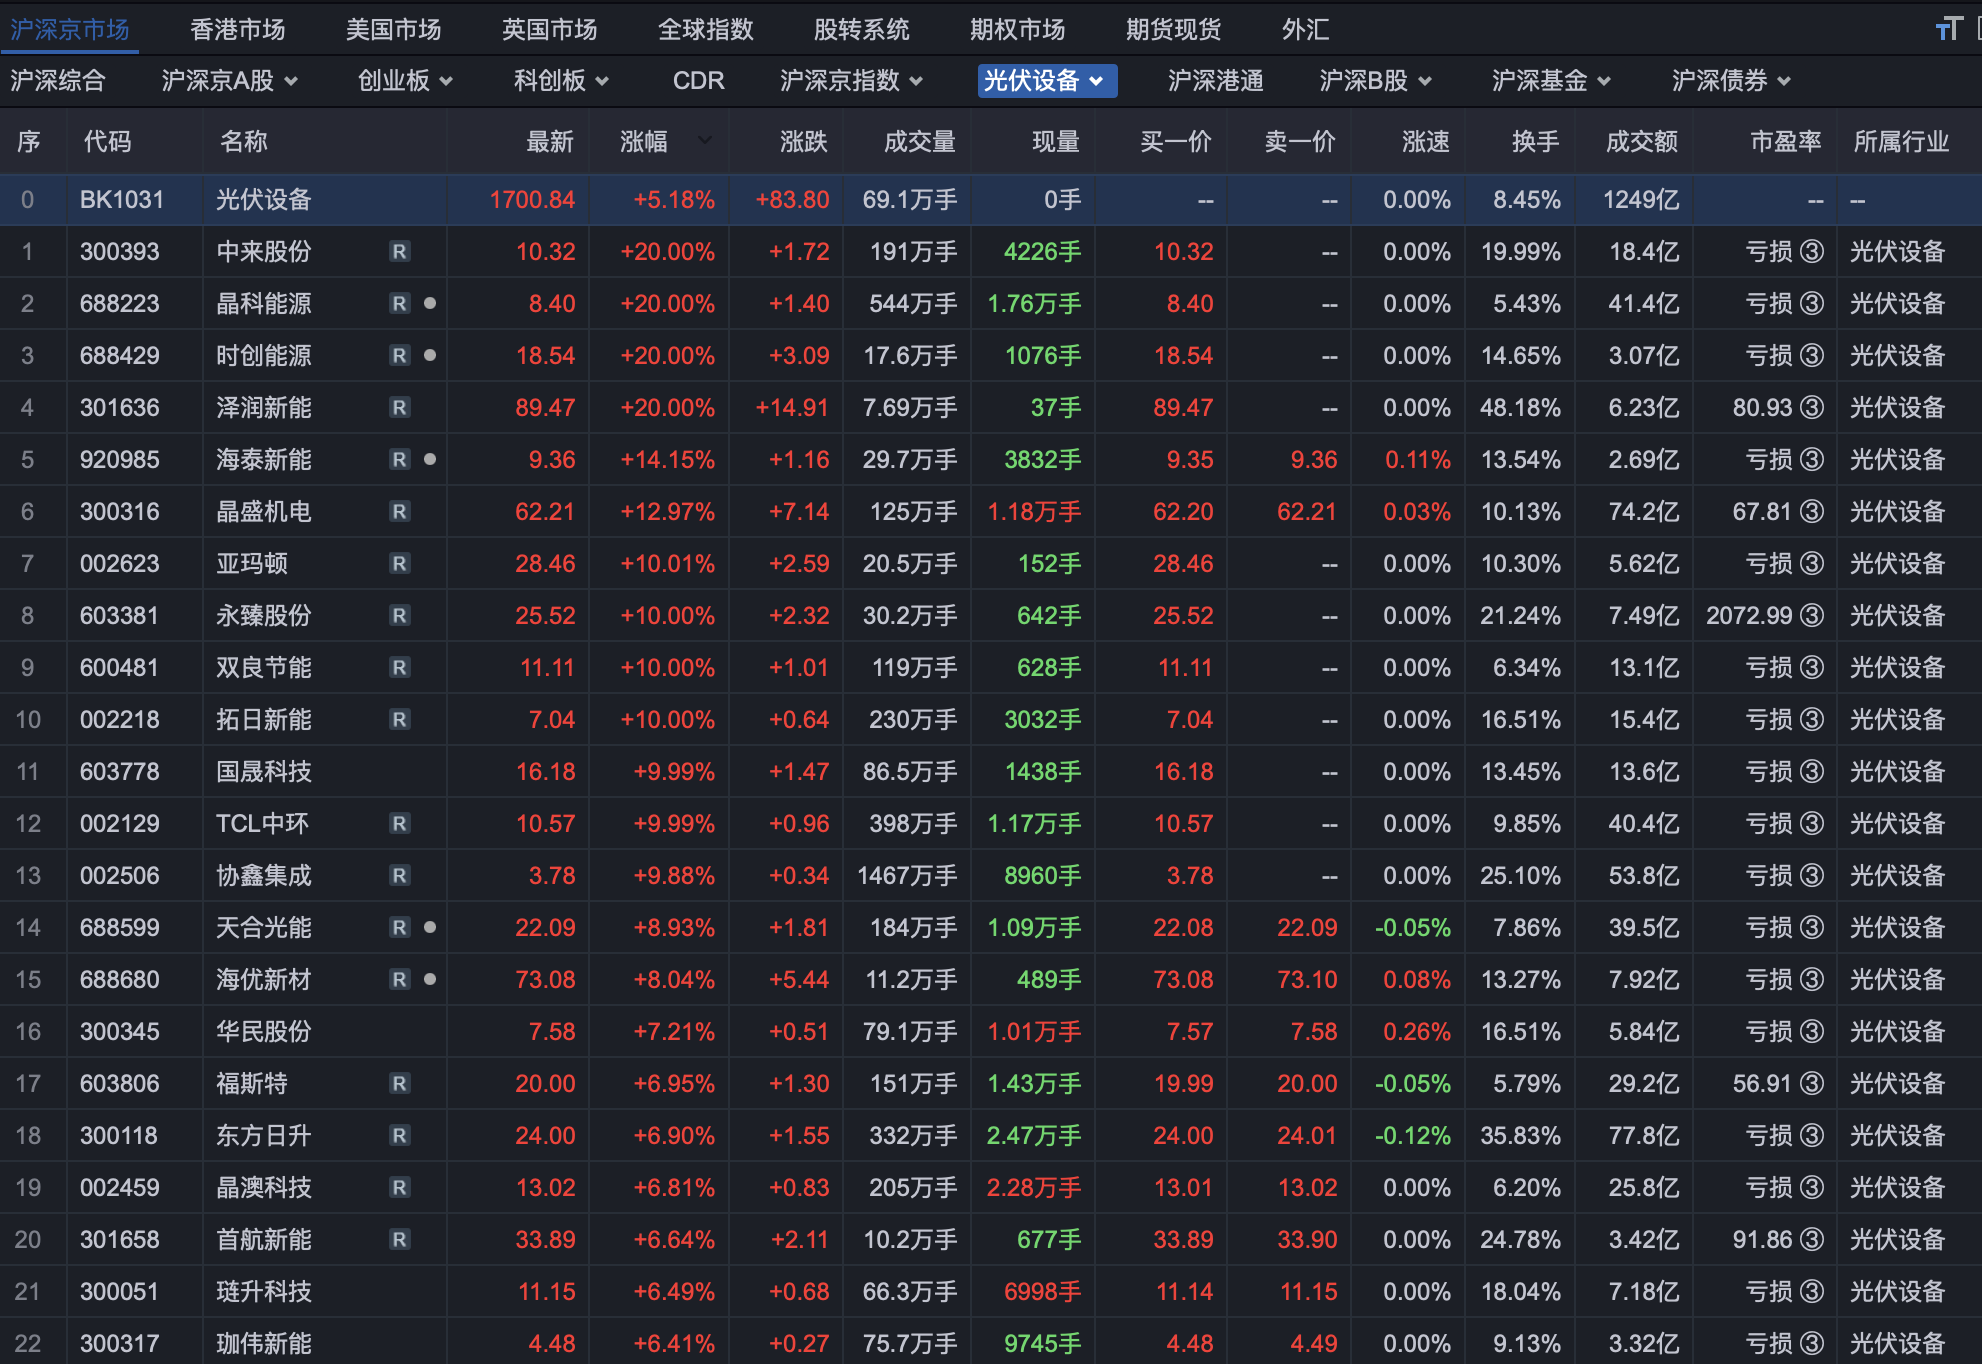Click the R badge next to 福斯特
1982x1364 pixels.
(399, 1084)
